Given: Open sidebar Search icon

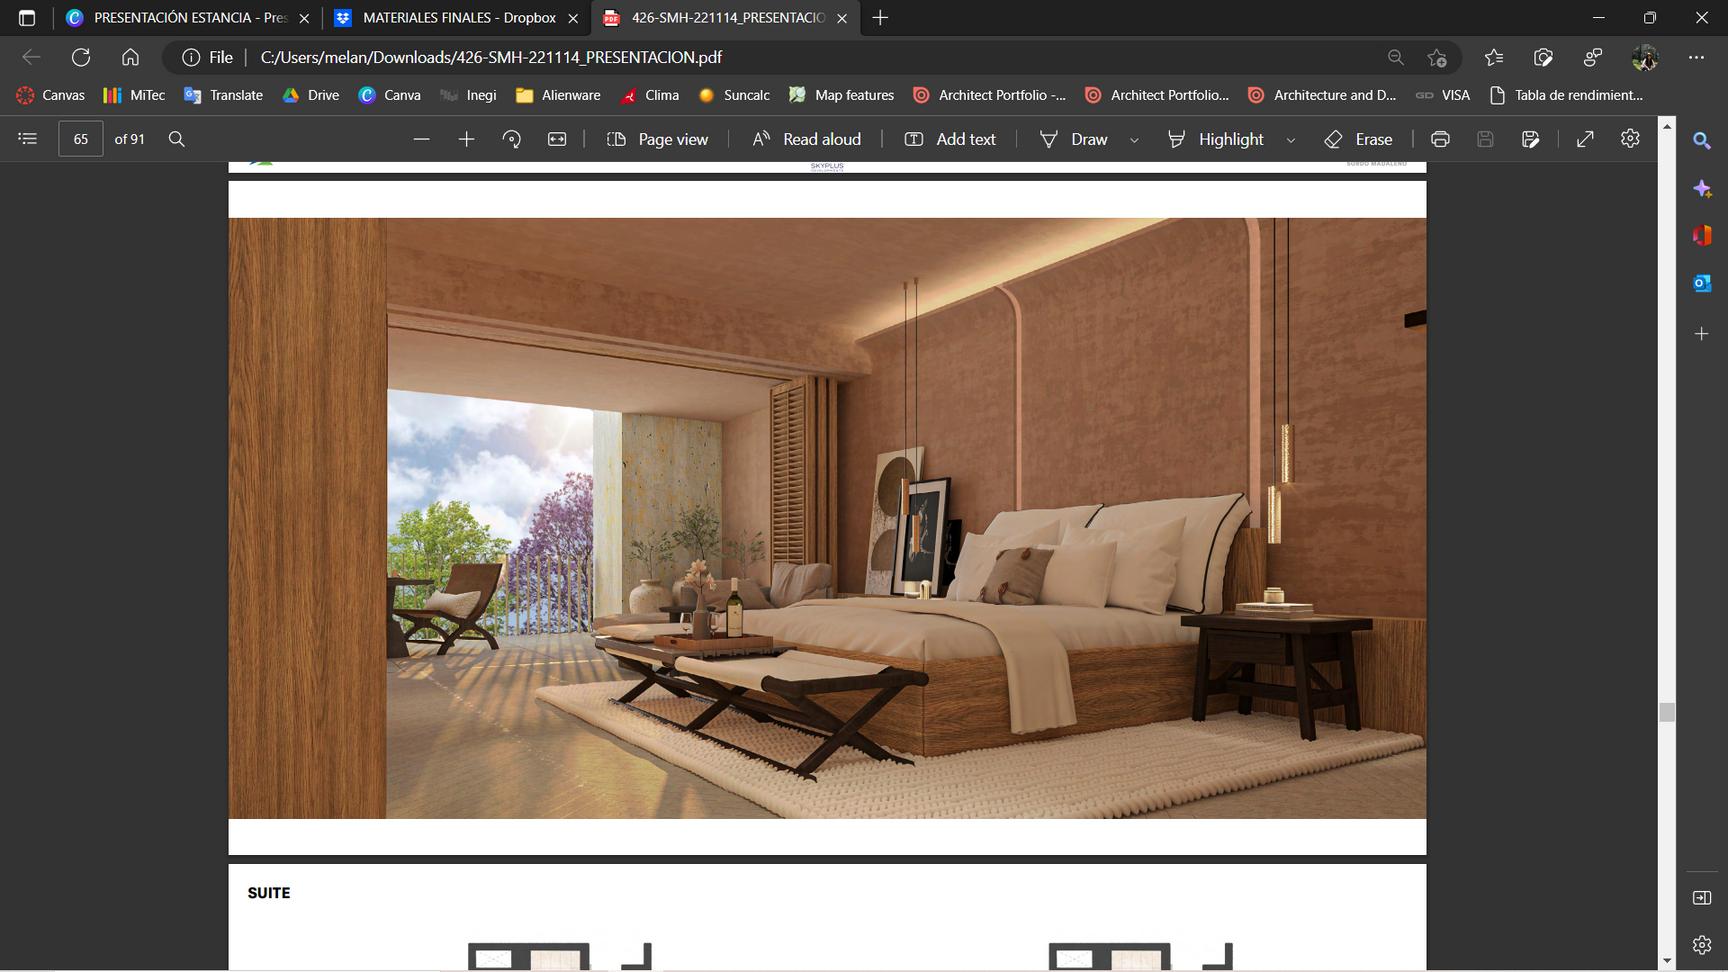Looking at the screenshot, I should click(x=1702, y=141).
